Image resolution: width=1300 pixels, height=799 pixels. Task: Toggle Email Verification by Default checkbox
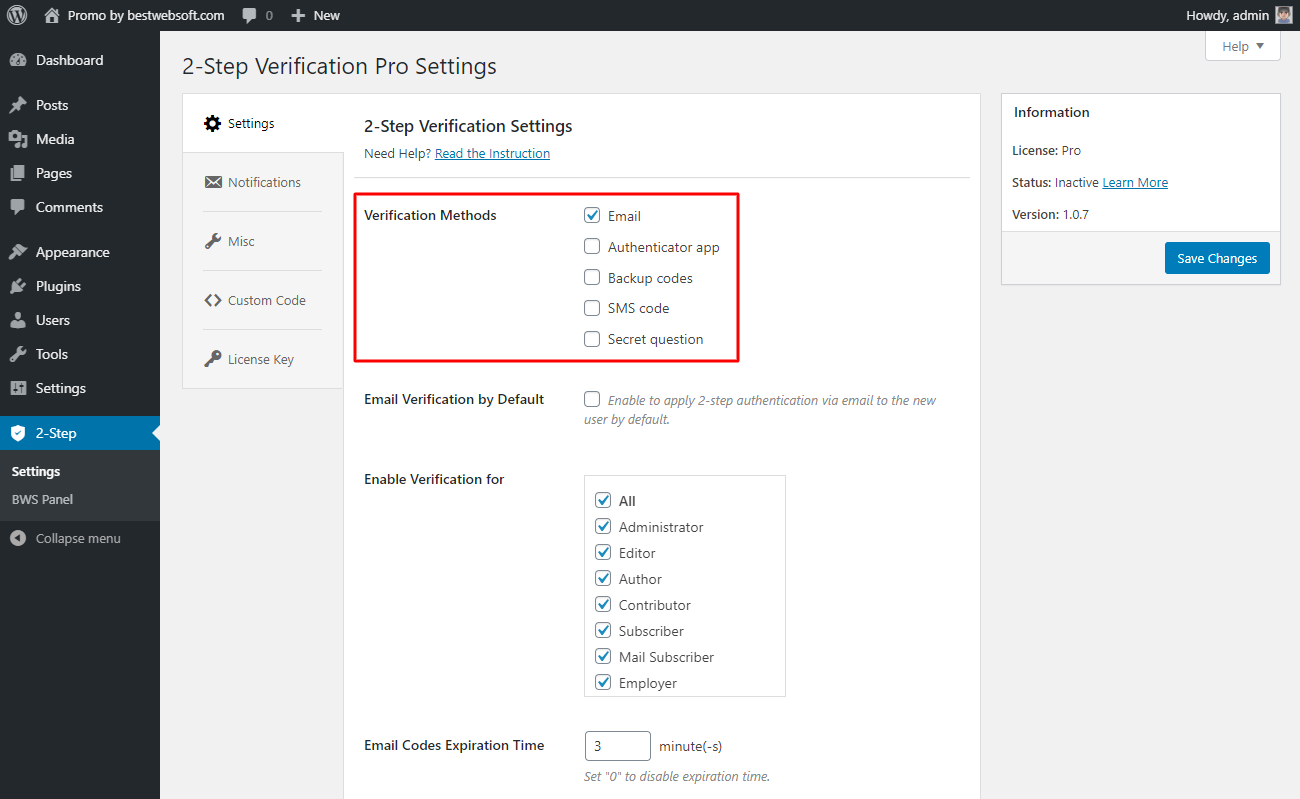point(592,399)
